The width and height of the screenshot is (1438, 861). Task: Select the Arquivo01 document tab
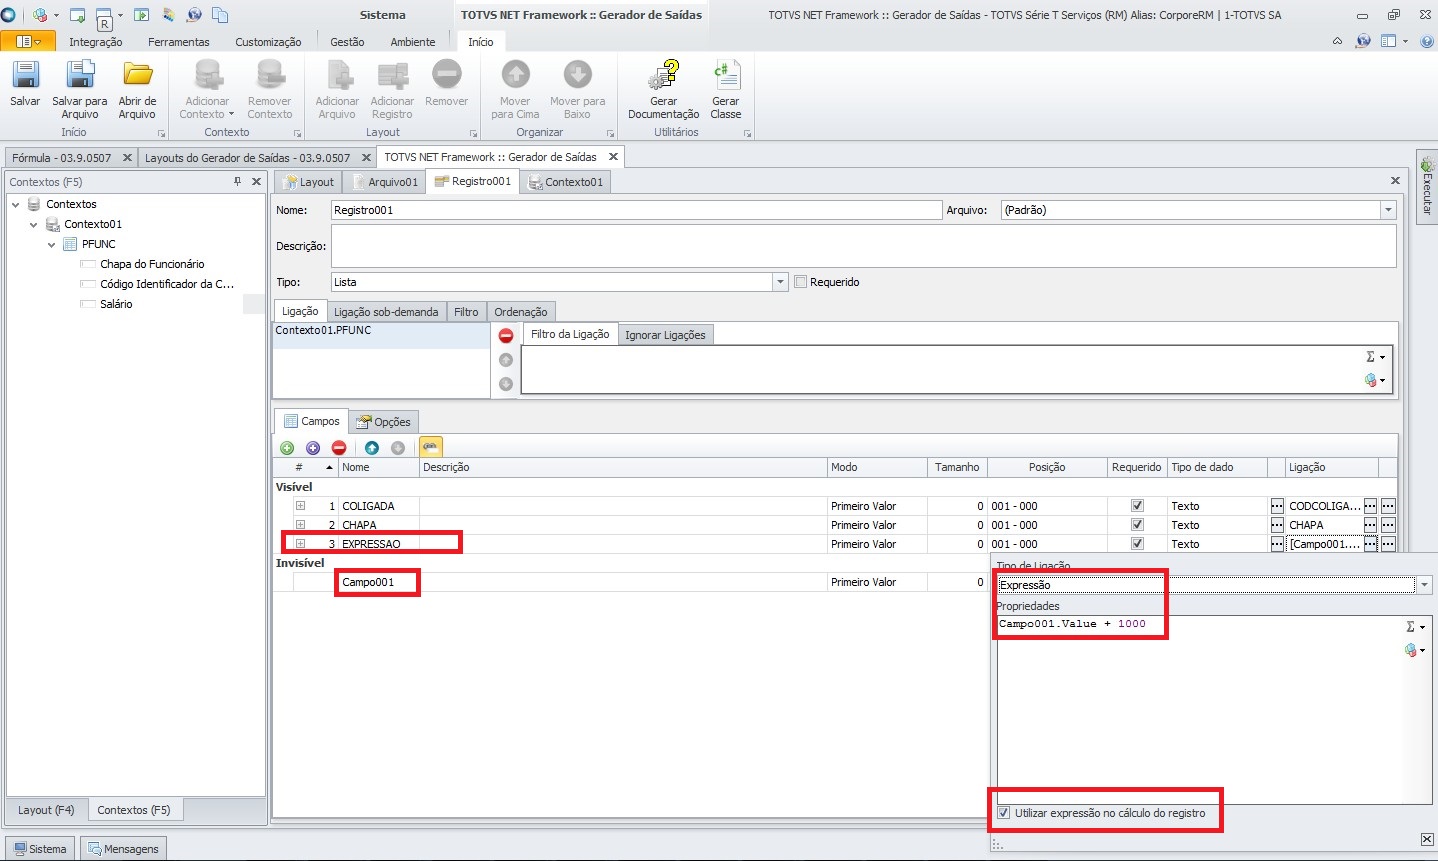click(384, 182)
